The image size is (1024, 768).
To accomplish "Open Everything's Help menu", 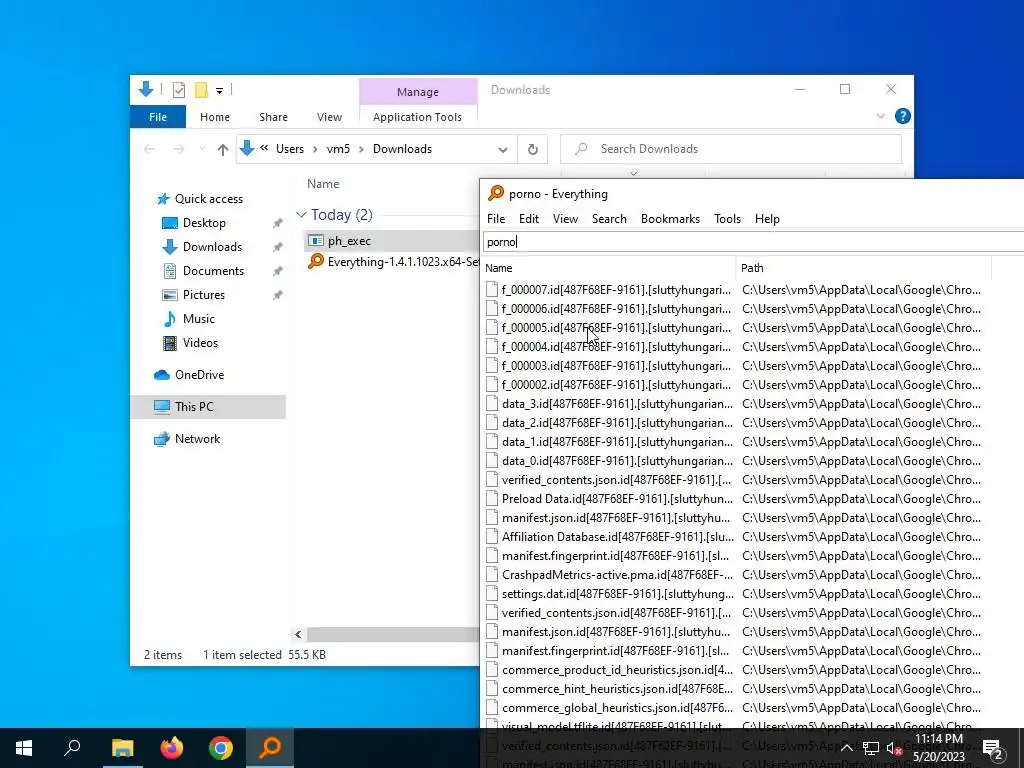I will pos(767,219).
